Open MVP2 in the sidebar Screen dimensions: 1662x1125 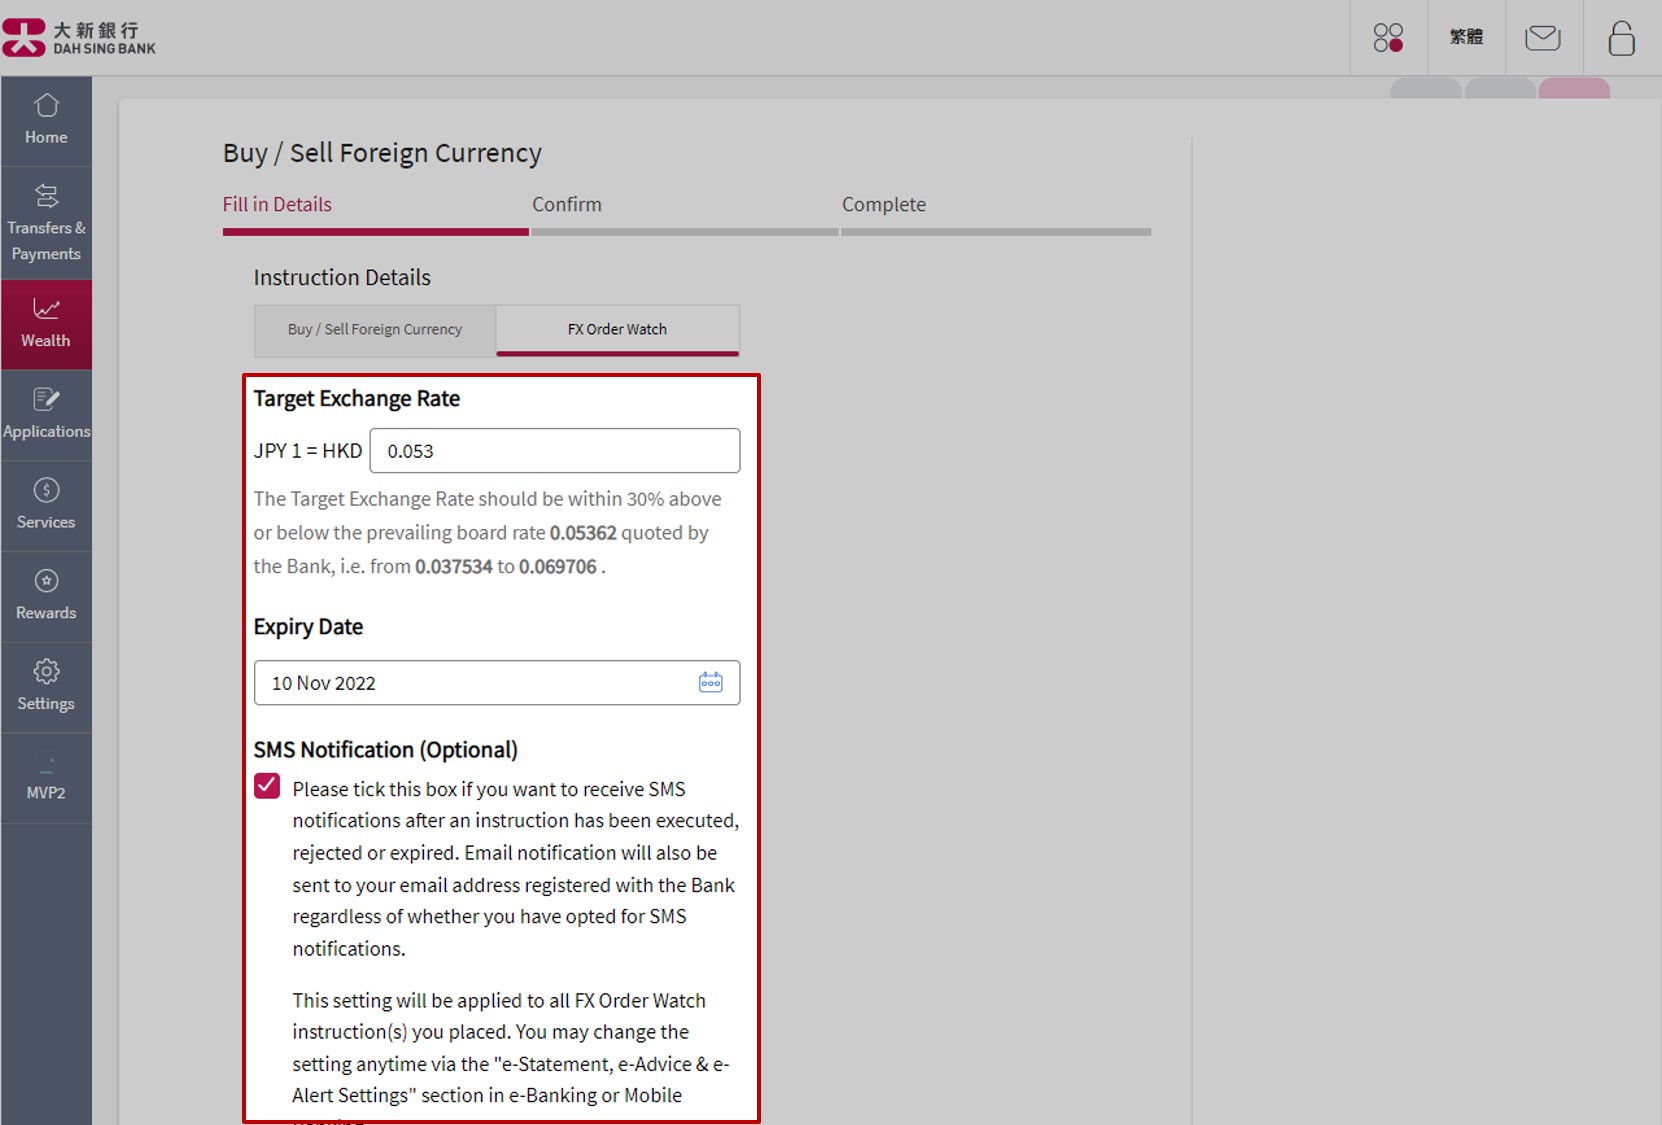pyautogui.click(x=46, y=778)
